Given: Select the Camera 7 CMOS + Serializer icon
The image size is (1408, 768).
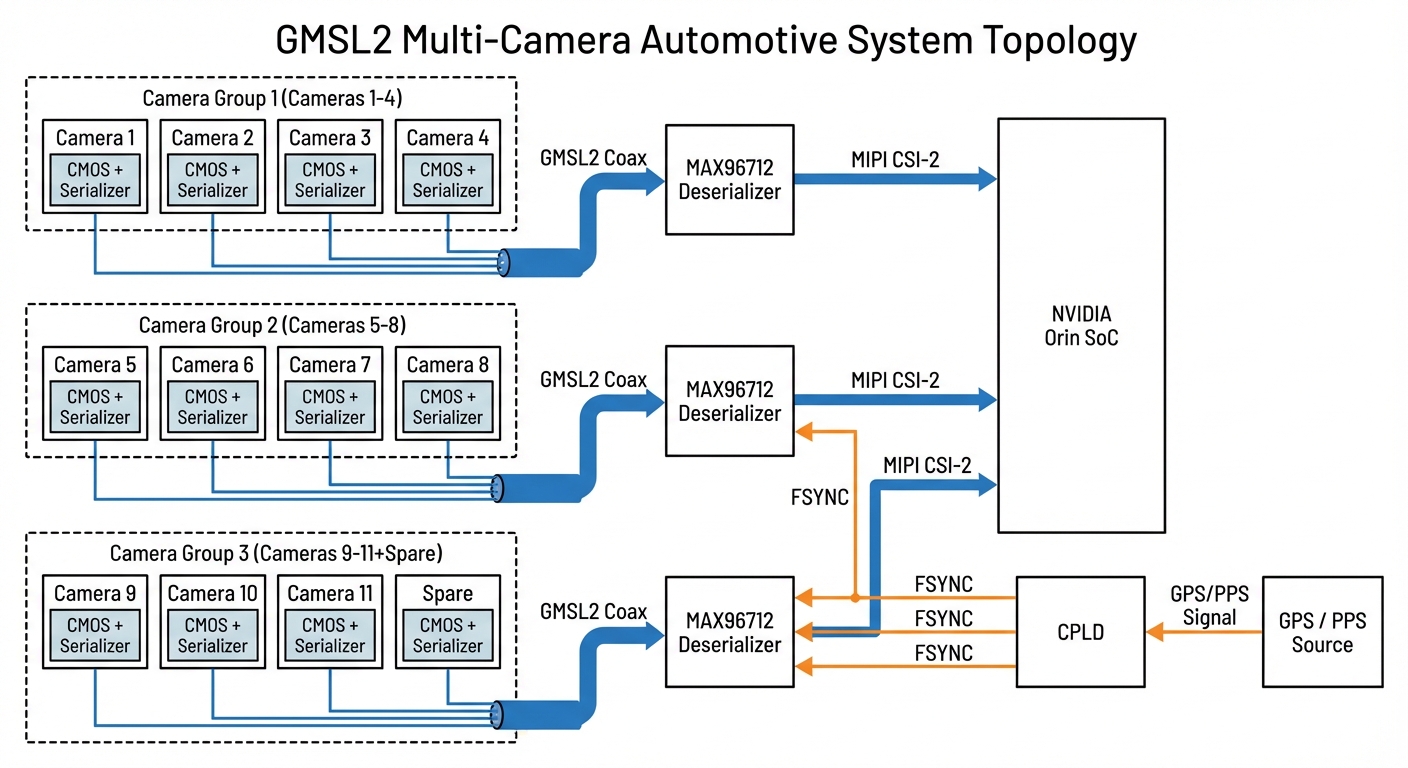Looking at the screenshot, I should click(329, 407).
